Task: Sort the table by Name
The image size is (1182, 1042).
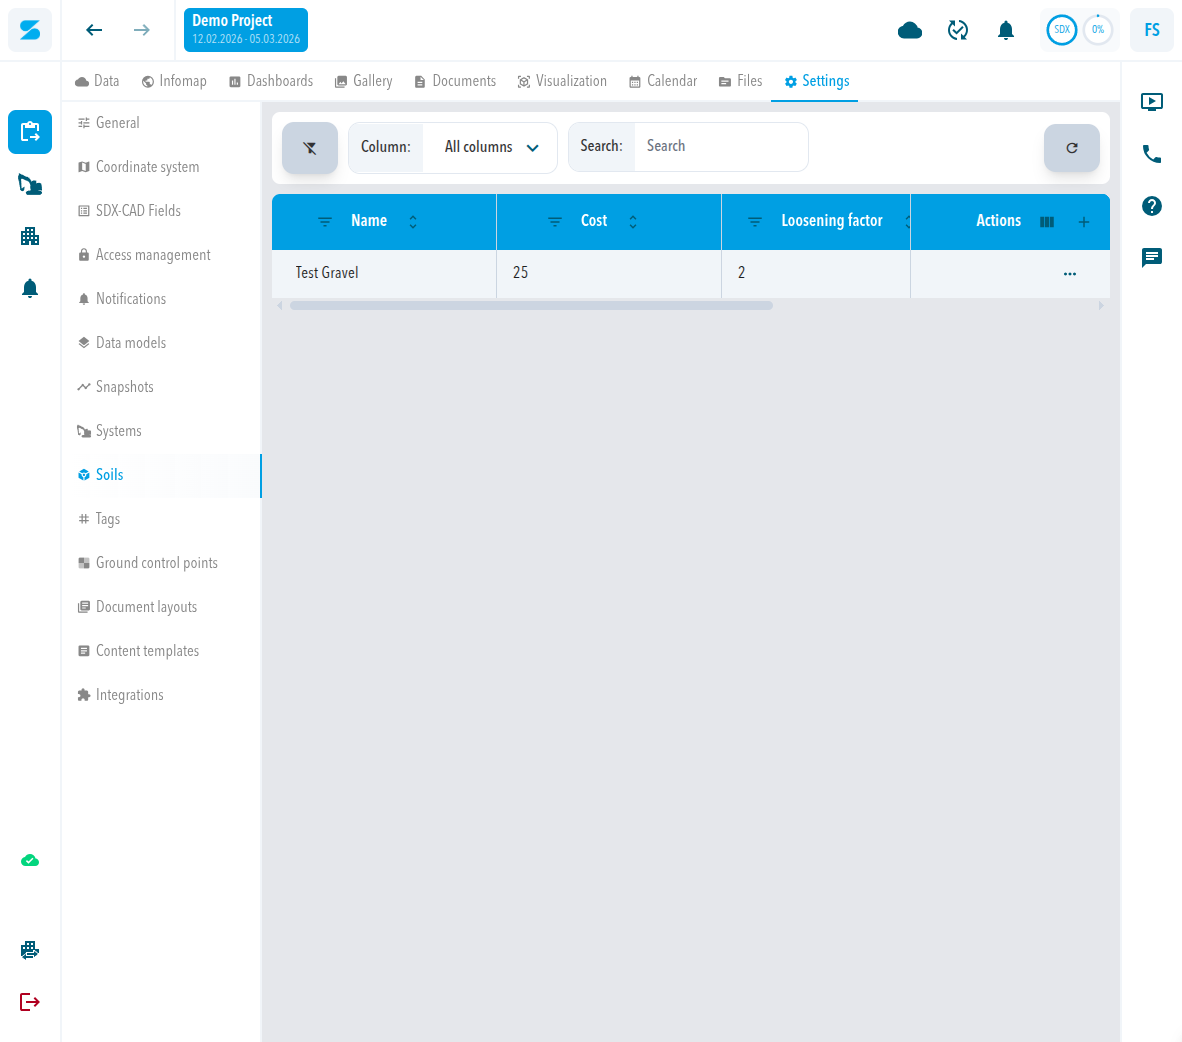Action: pos(413,222)
